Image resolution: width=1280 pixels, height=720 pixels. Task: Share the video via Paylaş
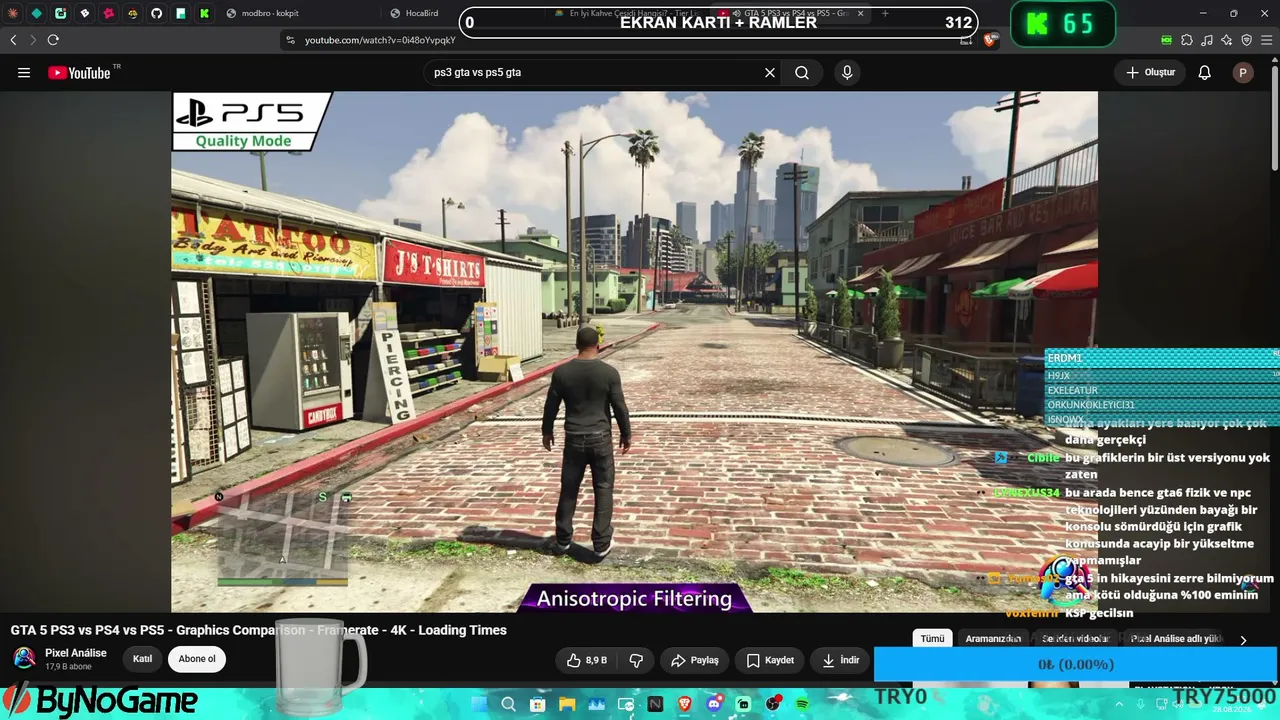point(695,660)
